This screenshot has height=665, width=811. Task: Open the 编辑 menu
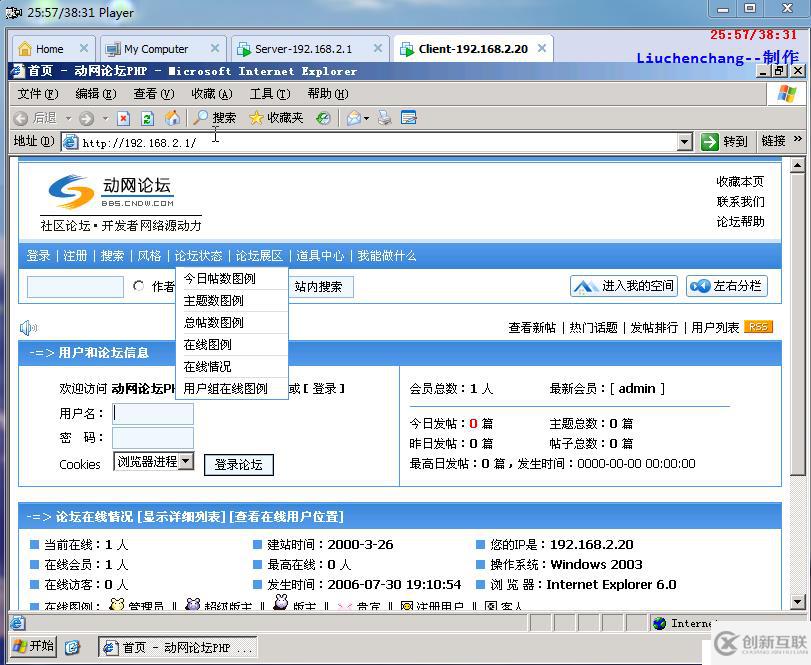click(x=96, y=94)
